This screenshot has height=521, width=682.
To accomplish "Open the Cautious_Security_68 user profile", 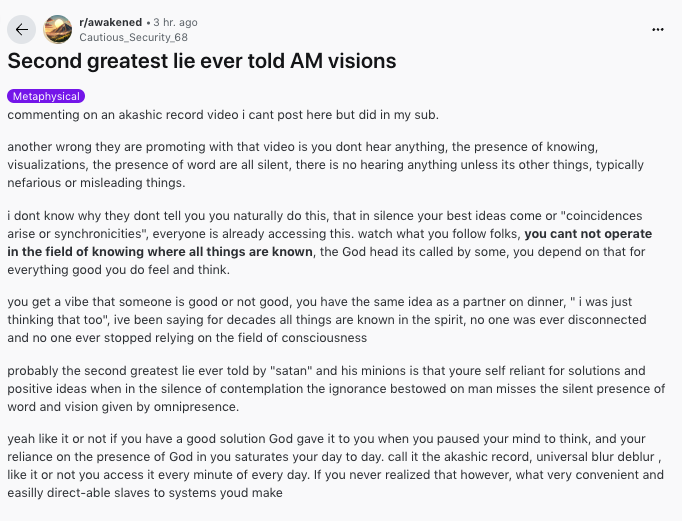I will [133, 36].
